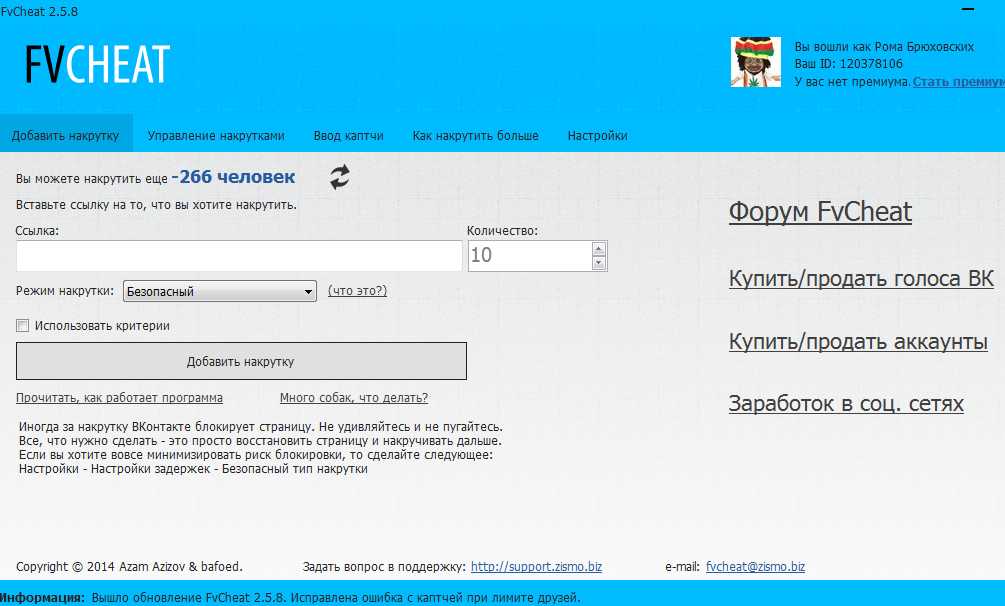The image size is (1005, 606).
Task: Click the Ваш ID: 120378106 text
Action: pos(849,63)
